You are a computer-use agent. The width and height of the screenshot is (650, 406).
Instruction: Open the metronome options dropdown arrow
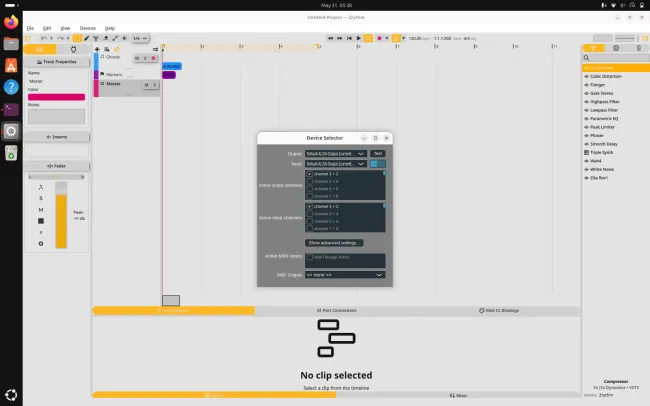click(x=403, y=38)
